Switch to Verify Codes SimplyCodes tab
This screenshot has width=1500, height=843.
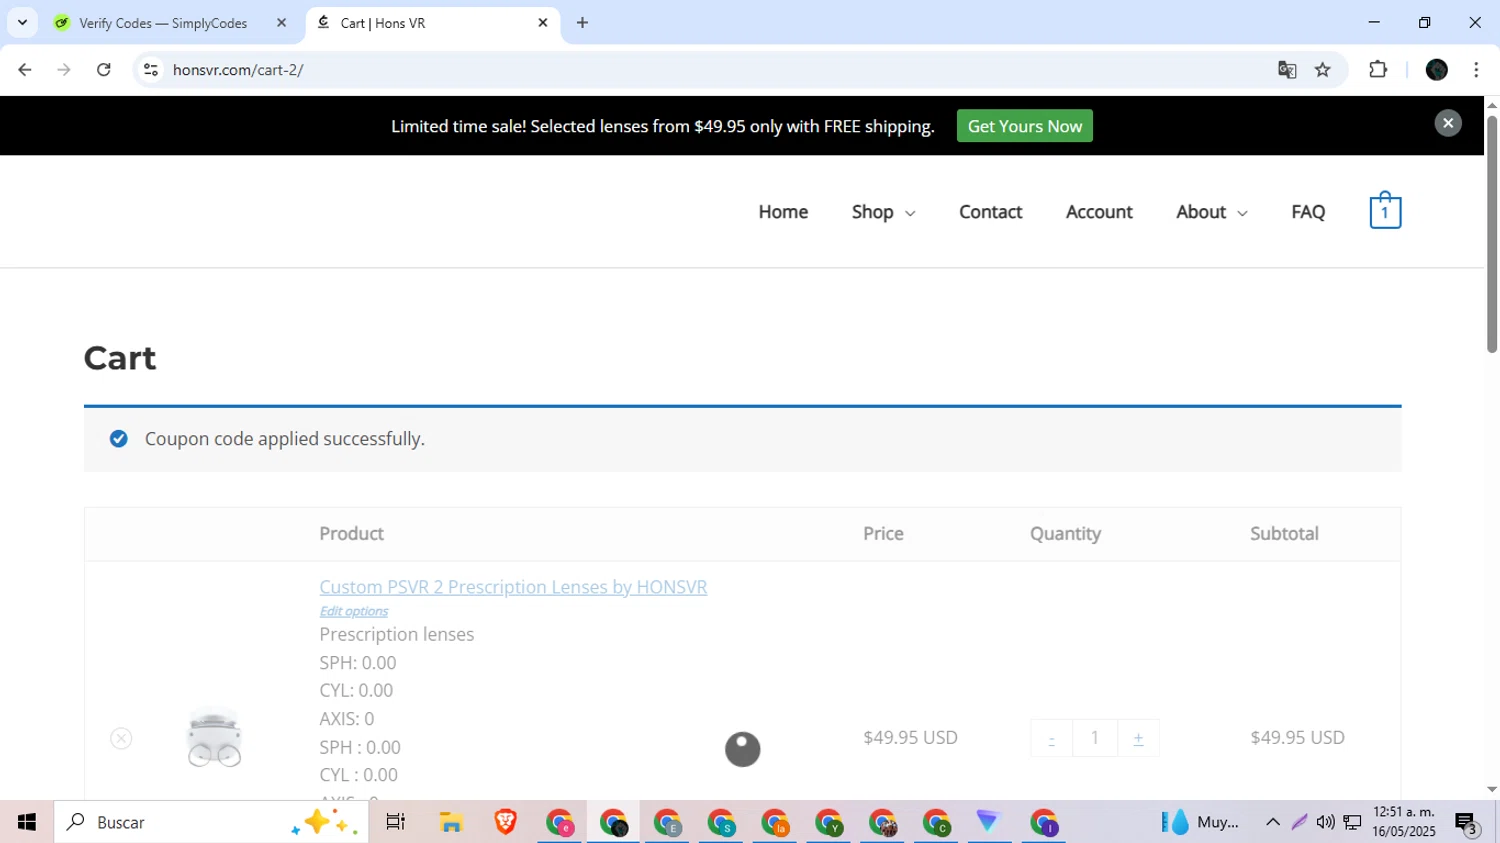point(163,23)
